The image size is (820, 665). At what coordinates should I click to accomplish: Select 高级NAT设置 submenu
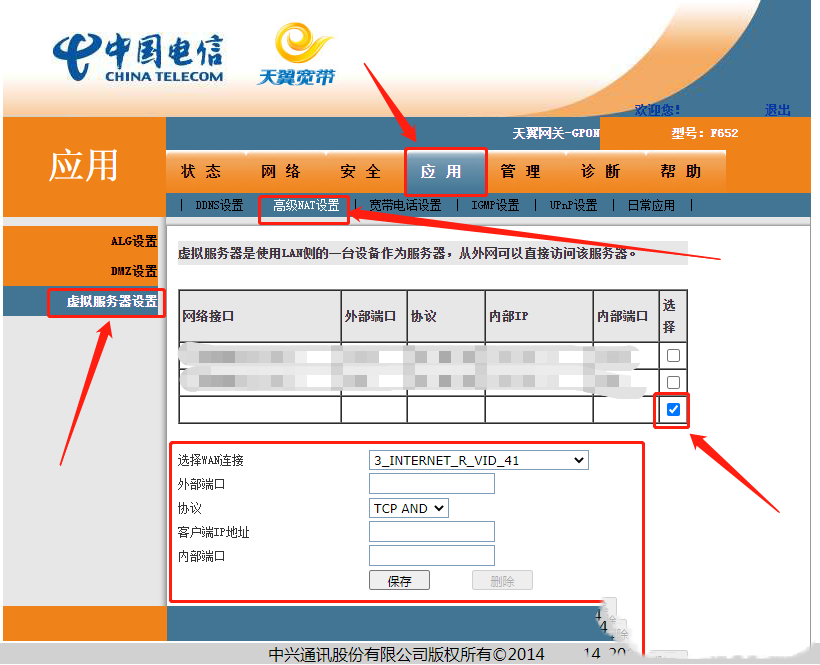click(306, 205)
